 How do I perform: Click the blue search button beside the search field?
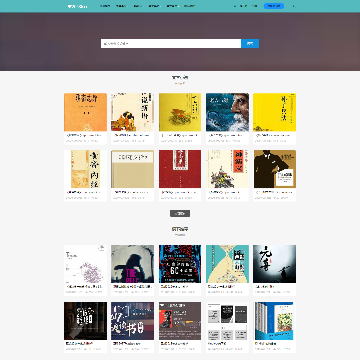pyautogui.click(x=250, y=44)
